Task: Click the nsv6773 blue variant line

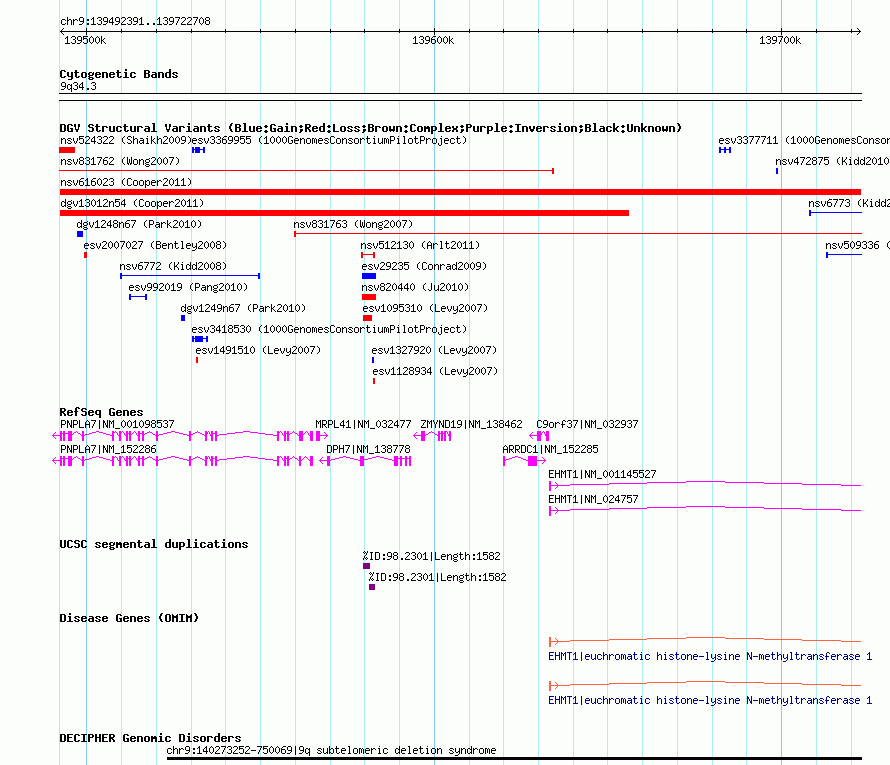Action: 836,213
